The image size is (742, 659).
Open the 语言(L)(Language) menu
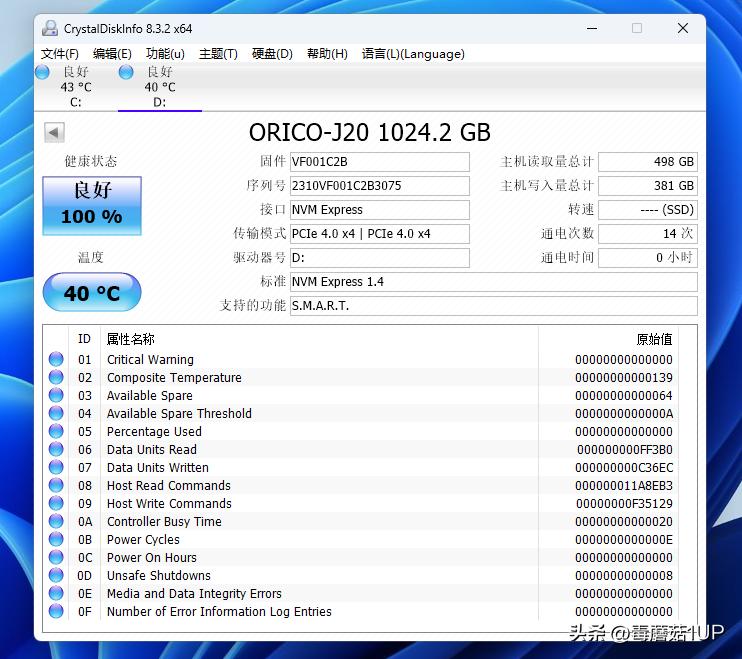[x=413, y=54]
